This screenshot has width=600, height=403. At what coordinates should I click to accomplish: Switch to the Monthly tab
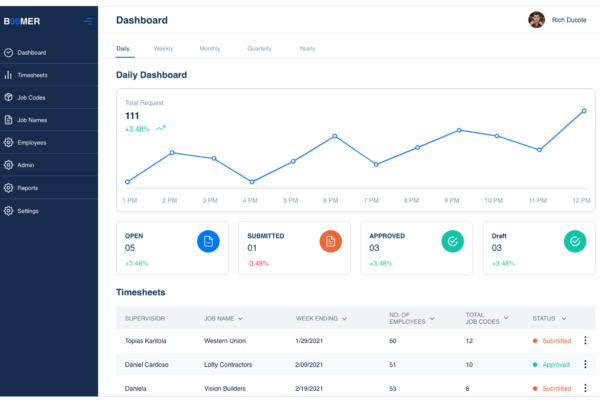[x=210, y=48]
